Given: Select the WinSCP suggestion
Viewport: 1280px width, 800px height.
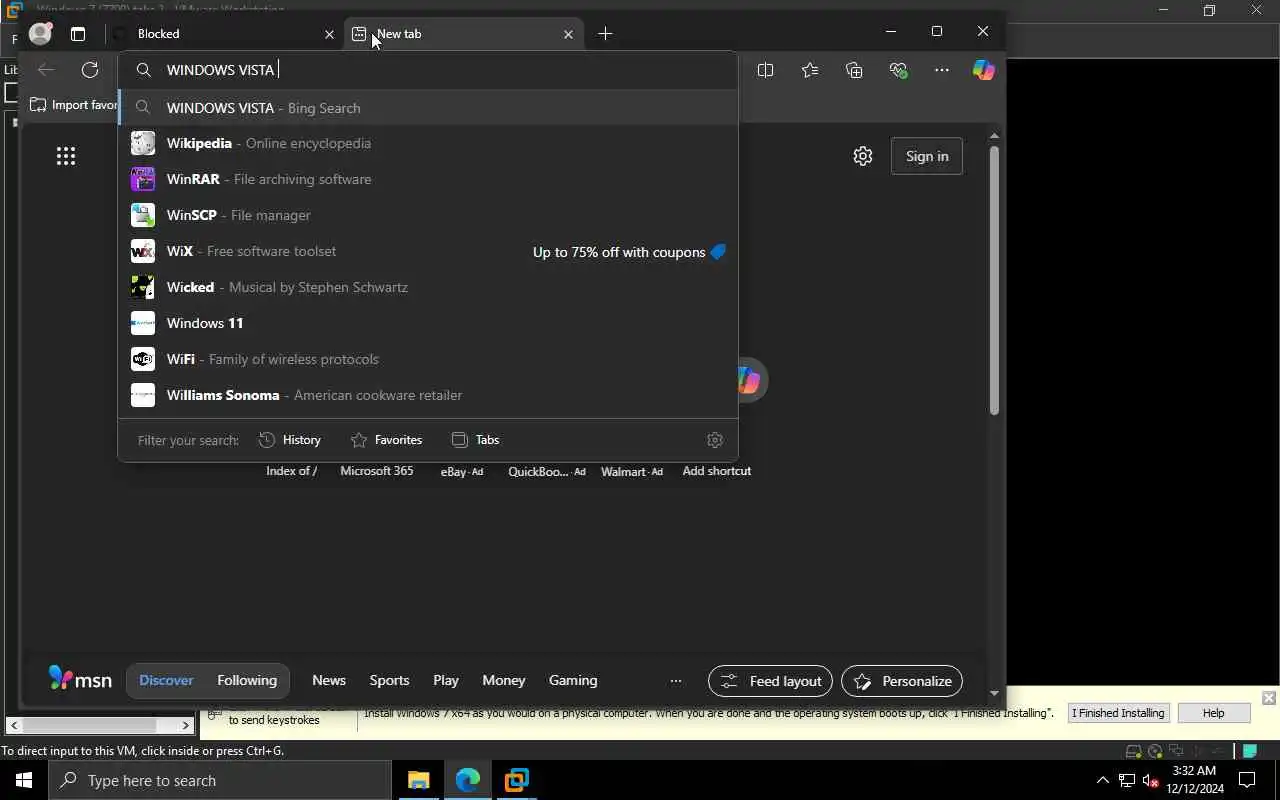Looking at the screenshot, I should click(428, 215).
